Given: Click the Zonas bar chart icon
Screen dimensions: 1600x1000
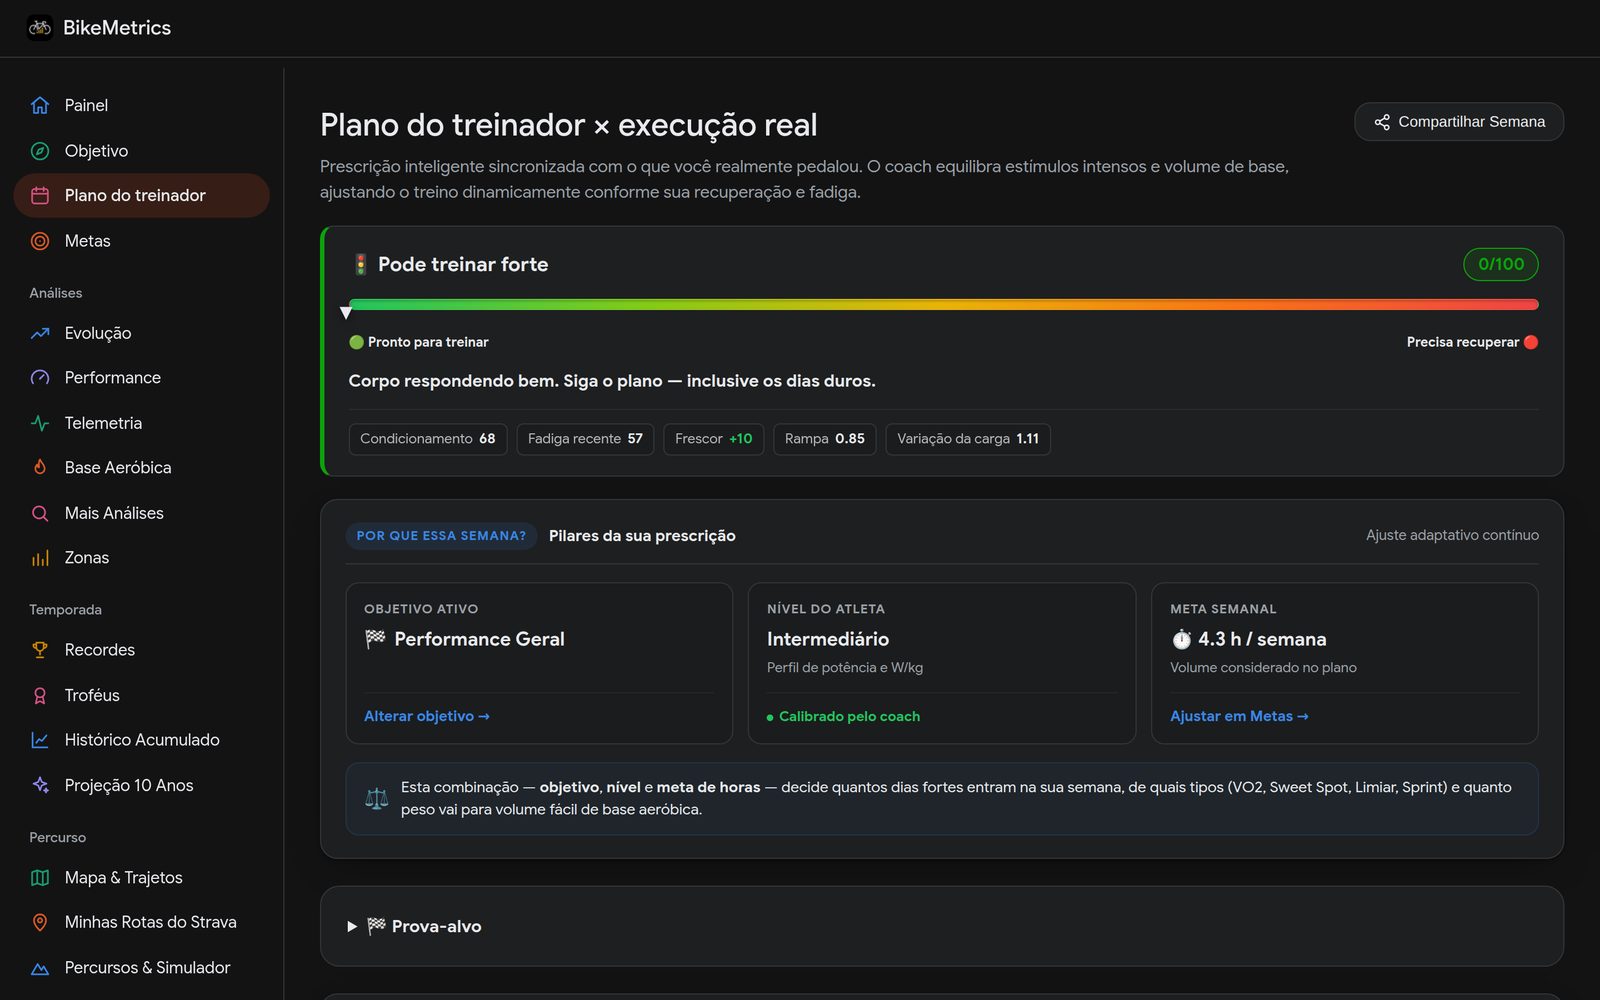Looking at the screenshot, I should pos(40,558).
